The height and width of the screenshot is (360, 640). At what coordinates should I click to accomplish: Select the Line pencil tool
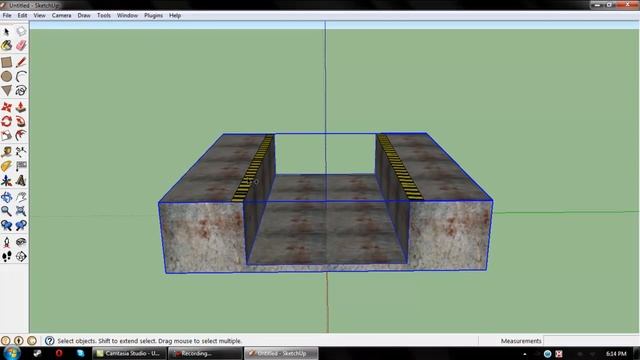point(21,62)
